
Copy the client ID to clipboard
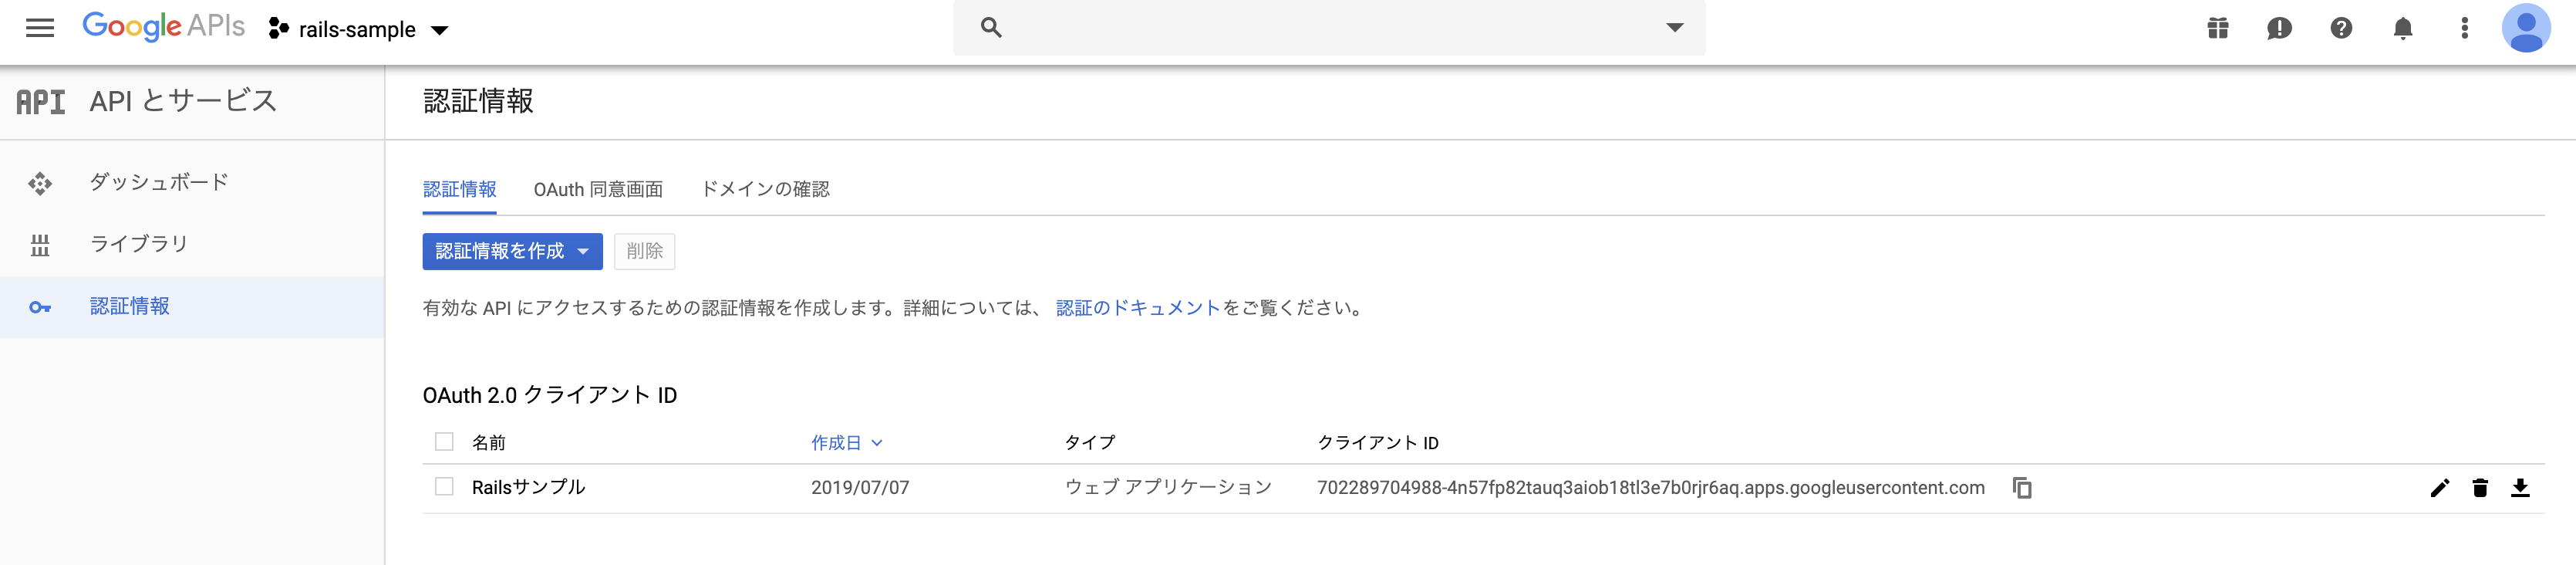click(2022, 488)
